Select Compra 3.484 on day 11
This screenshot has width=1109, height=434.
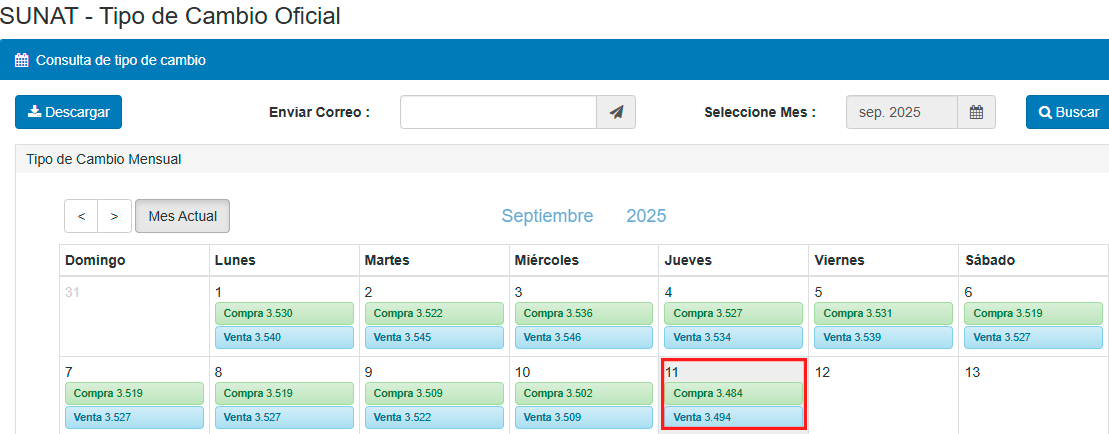click(x=734, y=393)
